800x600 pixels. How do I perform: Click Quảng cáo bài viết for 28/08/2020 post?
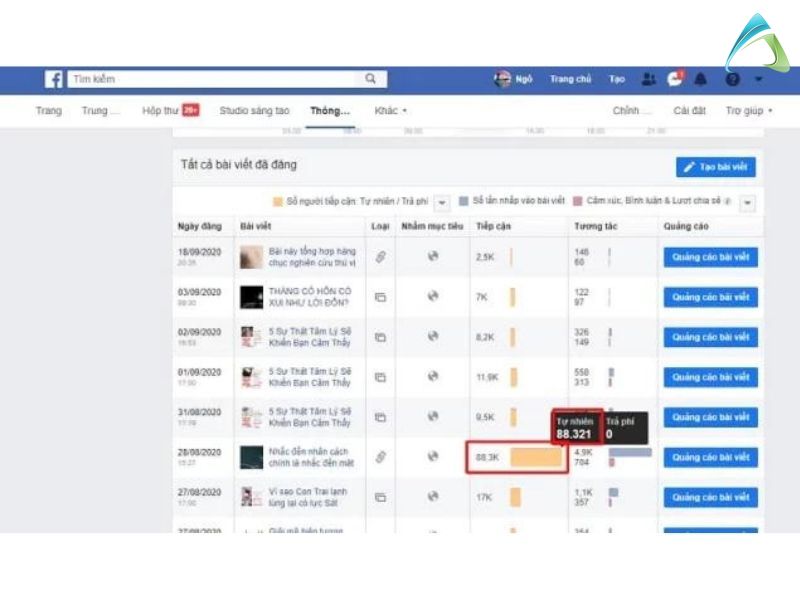coord(710,457)
